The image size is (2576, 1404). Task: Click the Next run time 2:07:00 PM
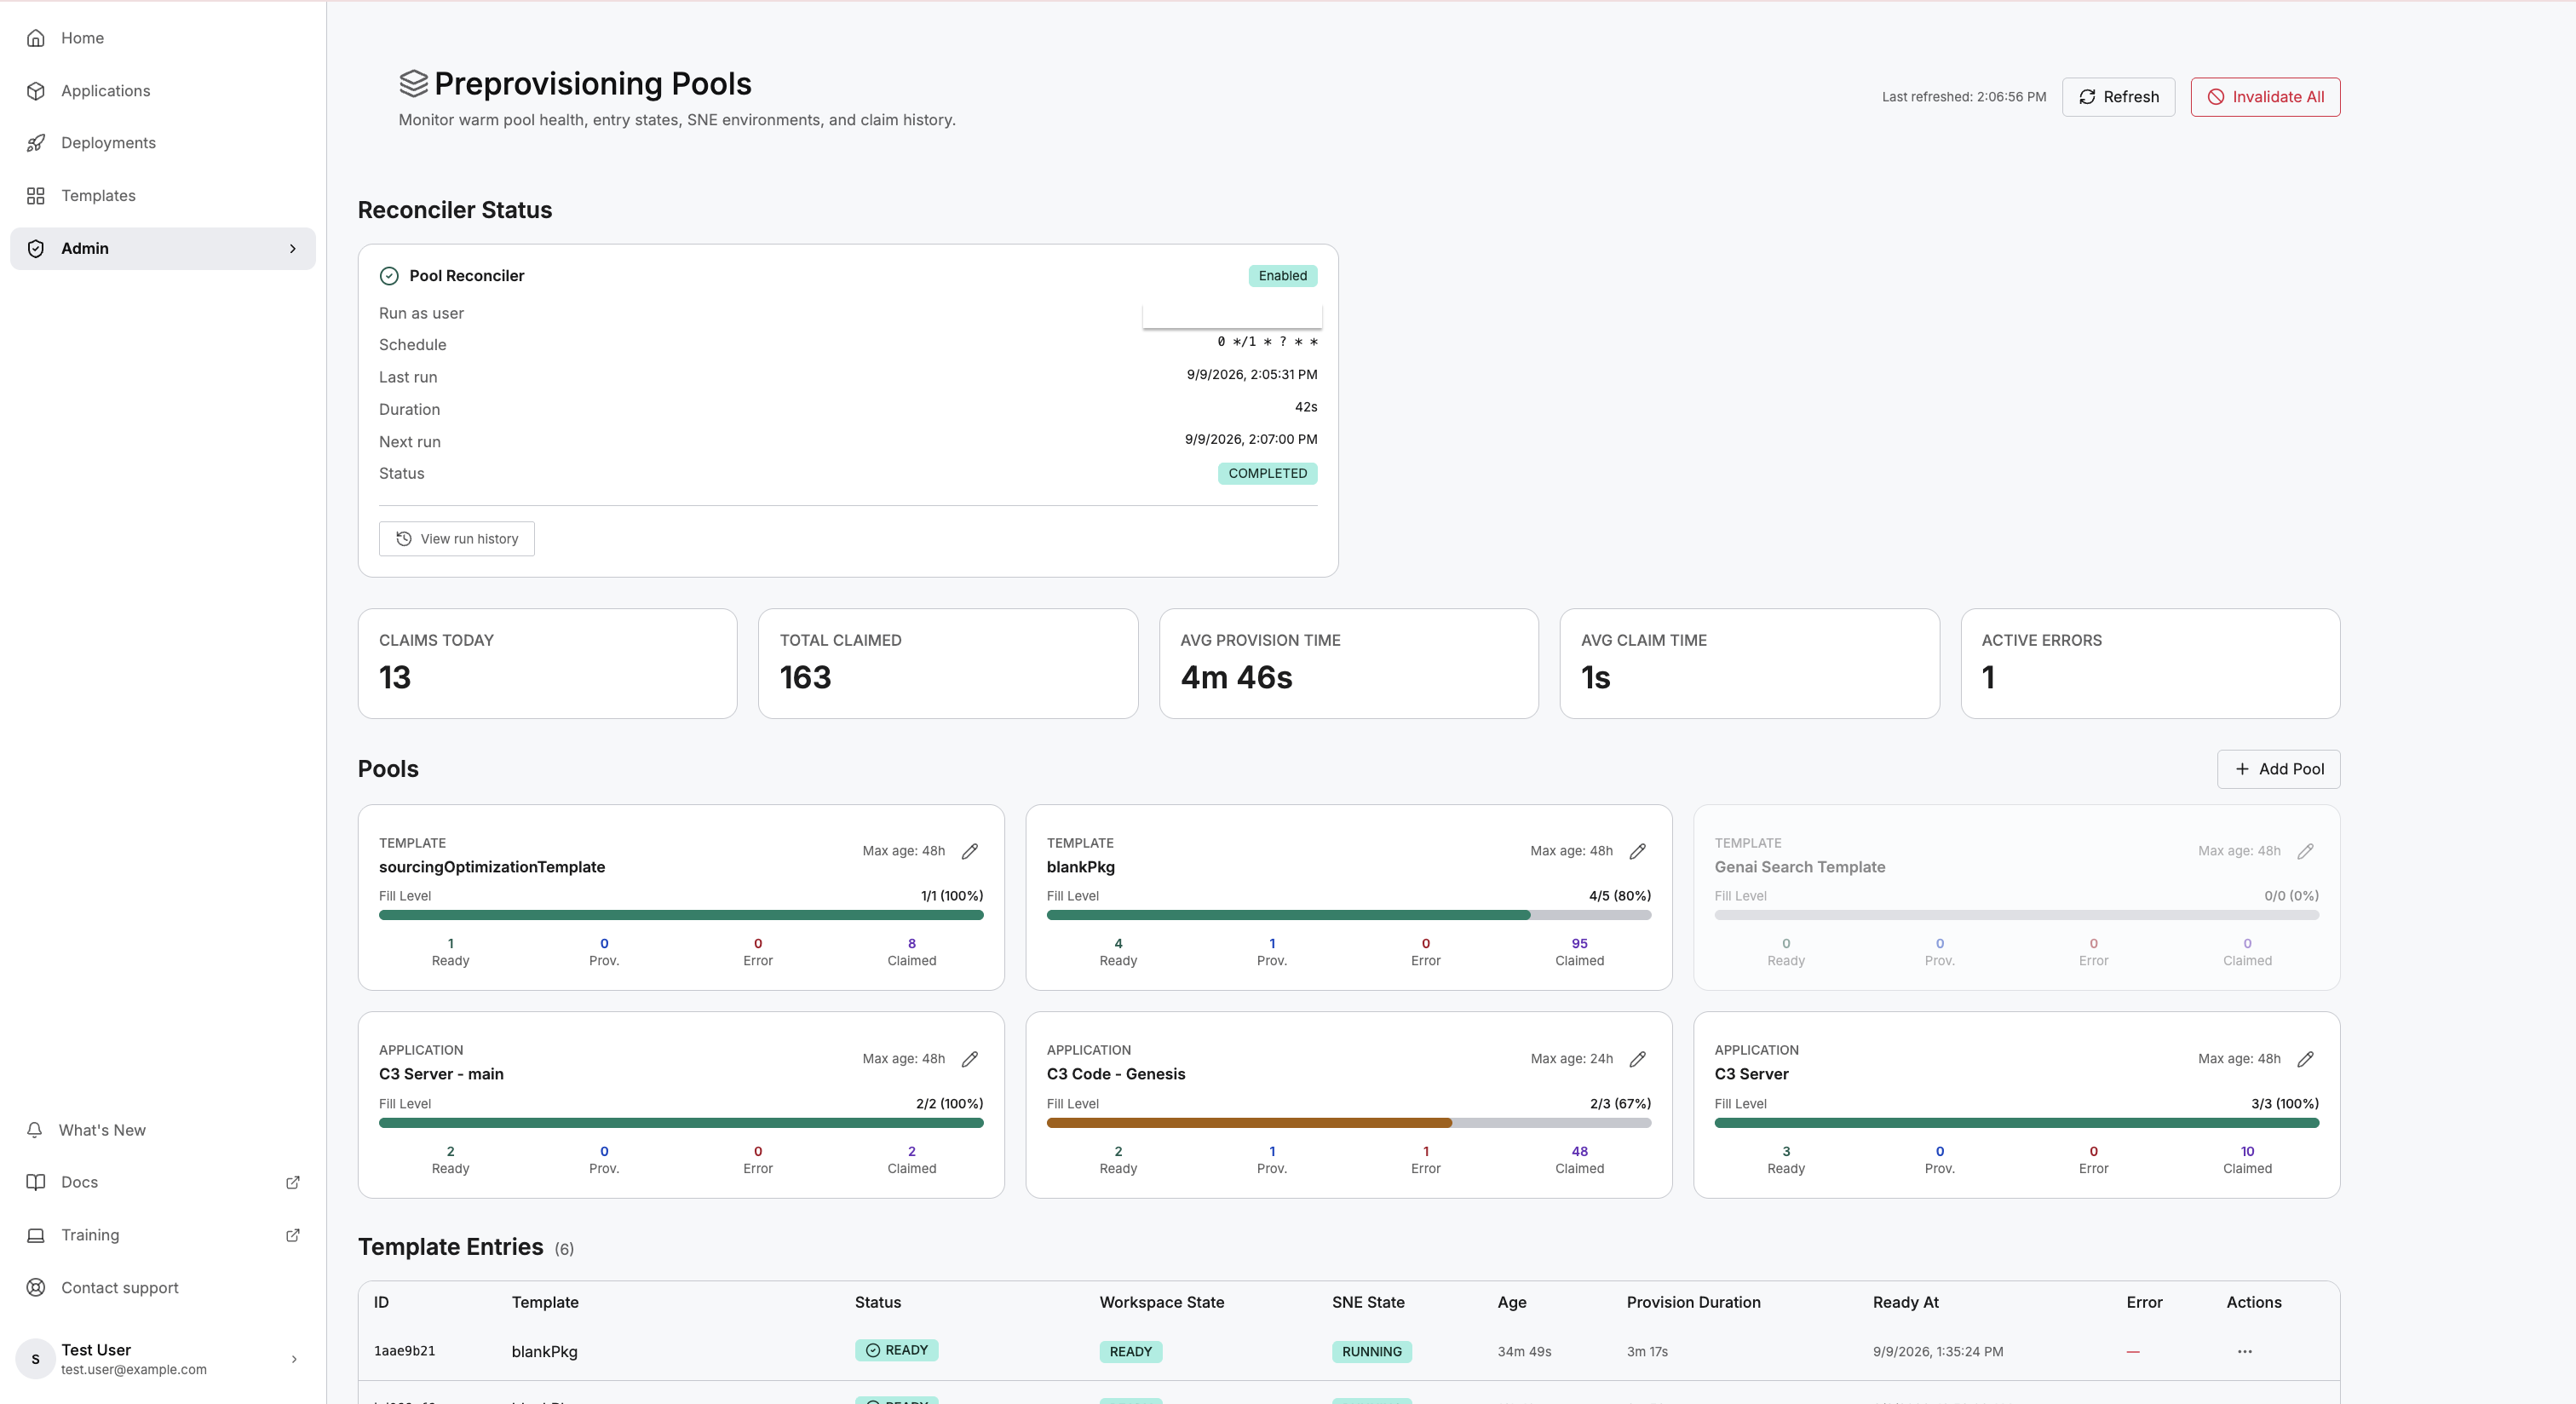1250,439
